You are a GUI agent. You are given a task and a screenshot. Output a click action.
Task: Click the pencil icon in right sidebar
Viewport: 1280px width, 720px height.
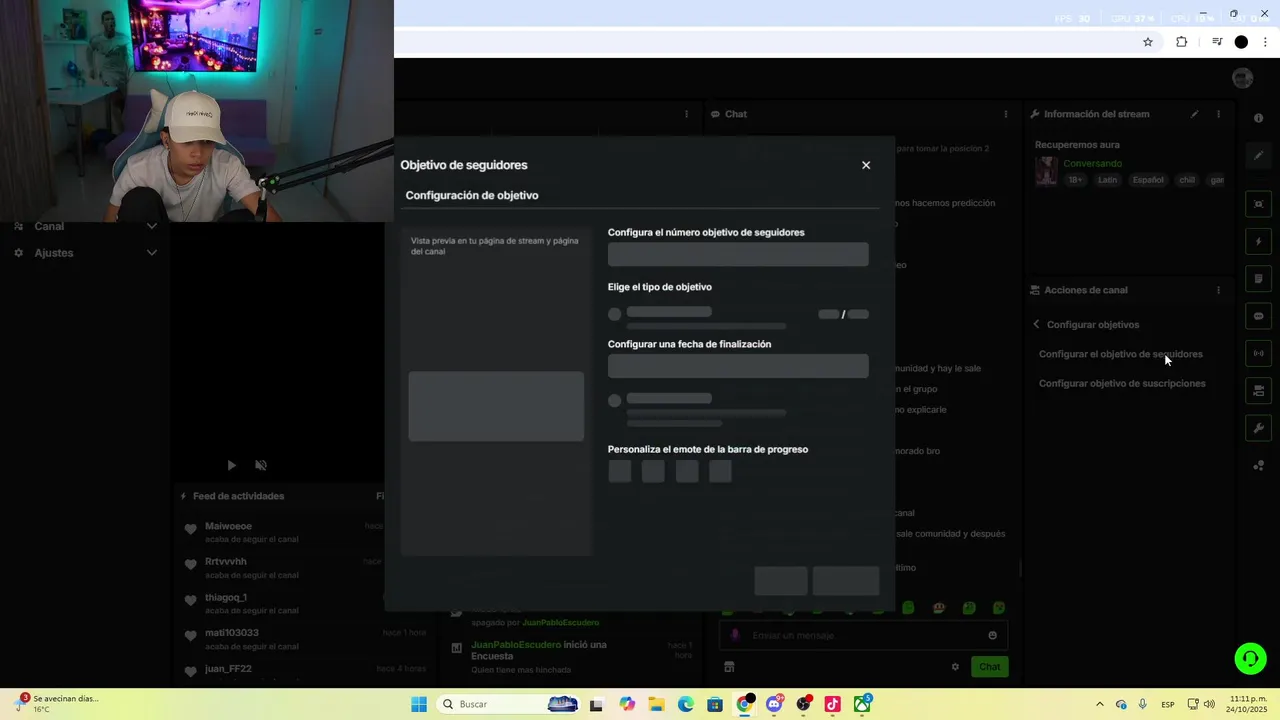pyautogui.click(x=1258, y=155)
